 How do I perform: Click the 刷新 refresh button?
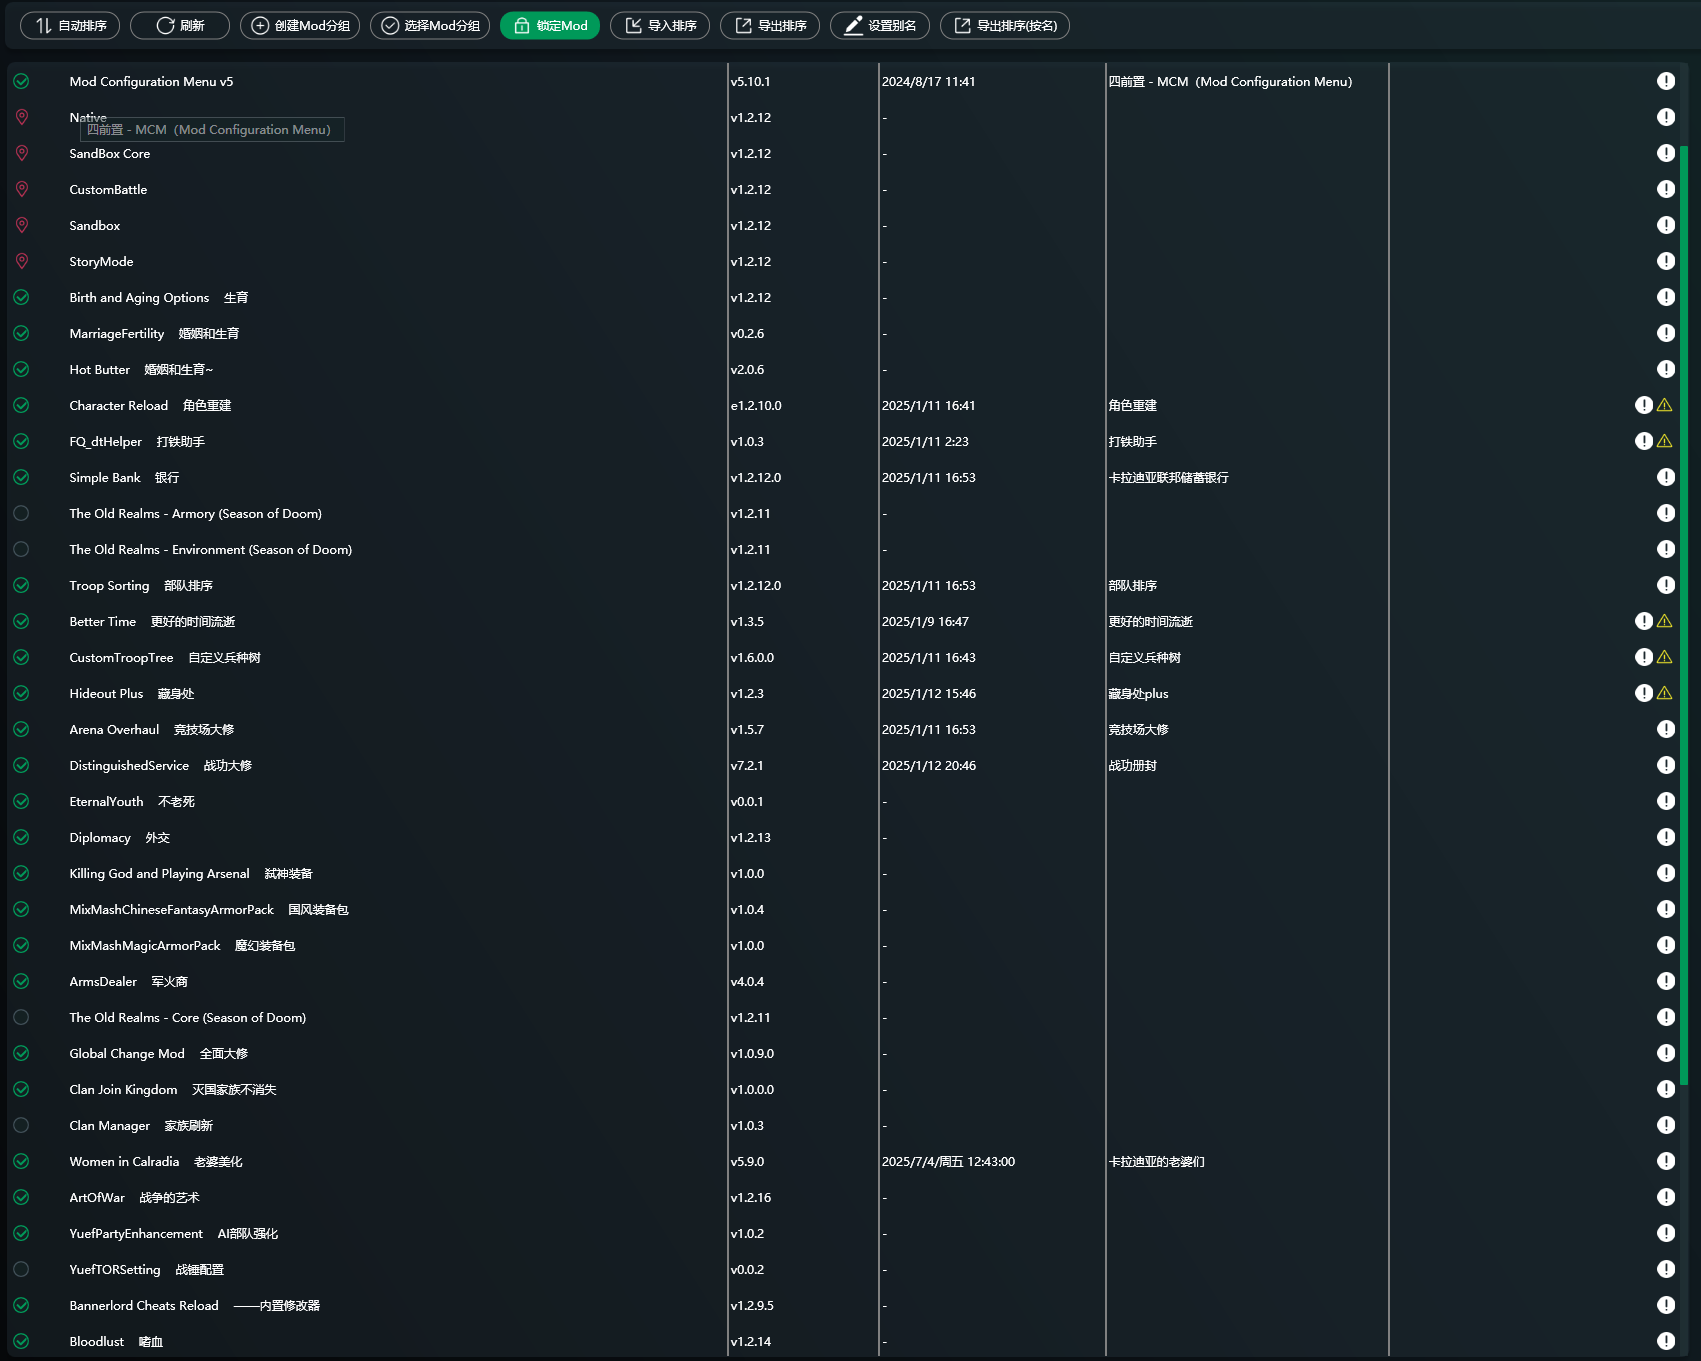point(180,26)
